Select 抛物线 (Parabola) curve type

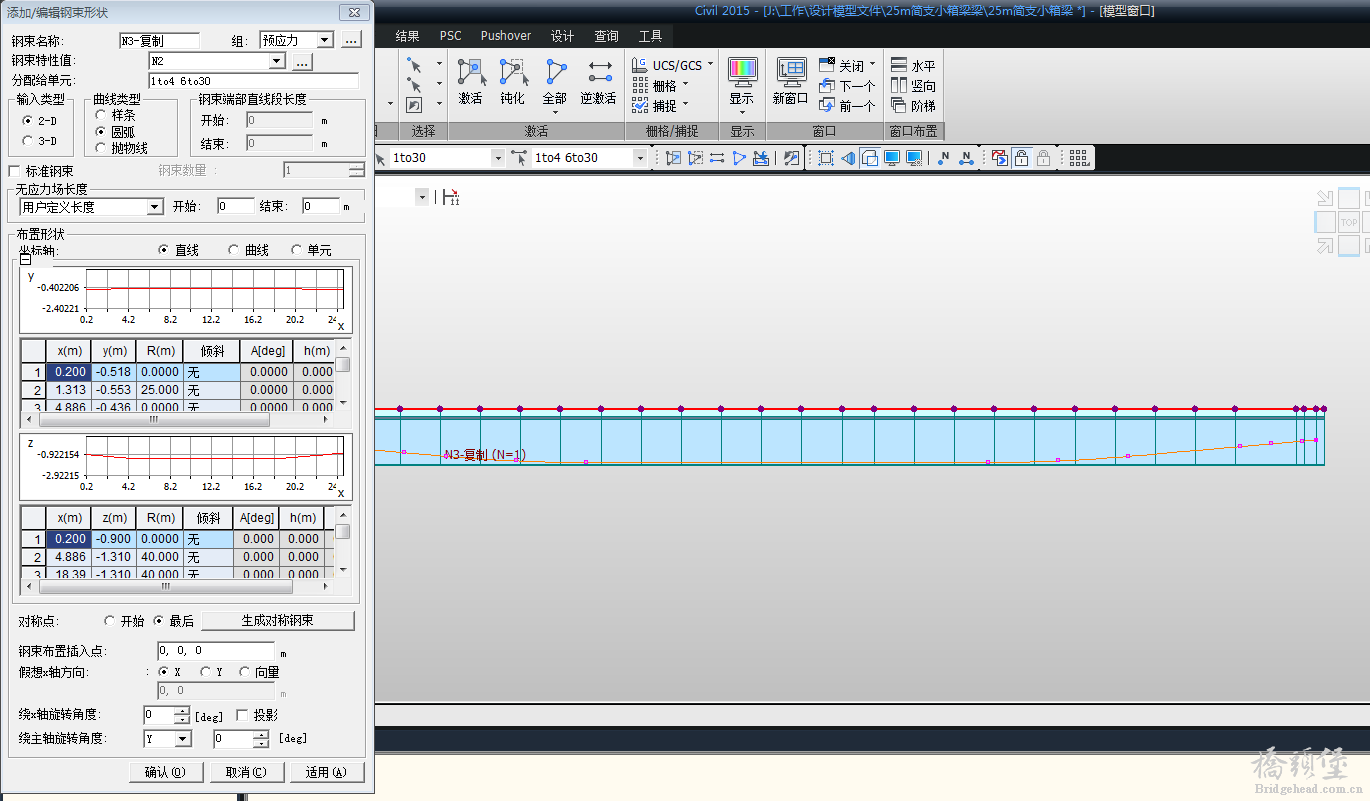point(101,148)
